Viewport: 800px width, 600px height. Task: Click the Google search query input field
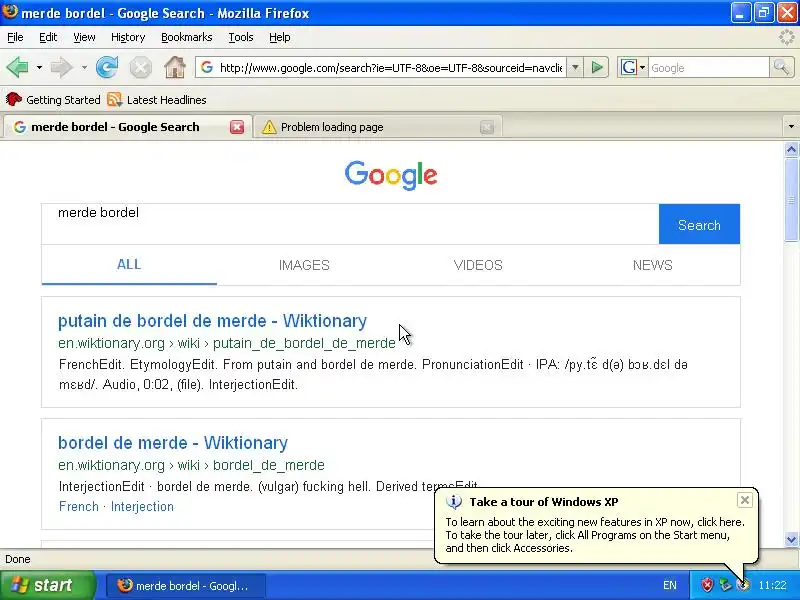tap(351, 224)
